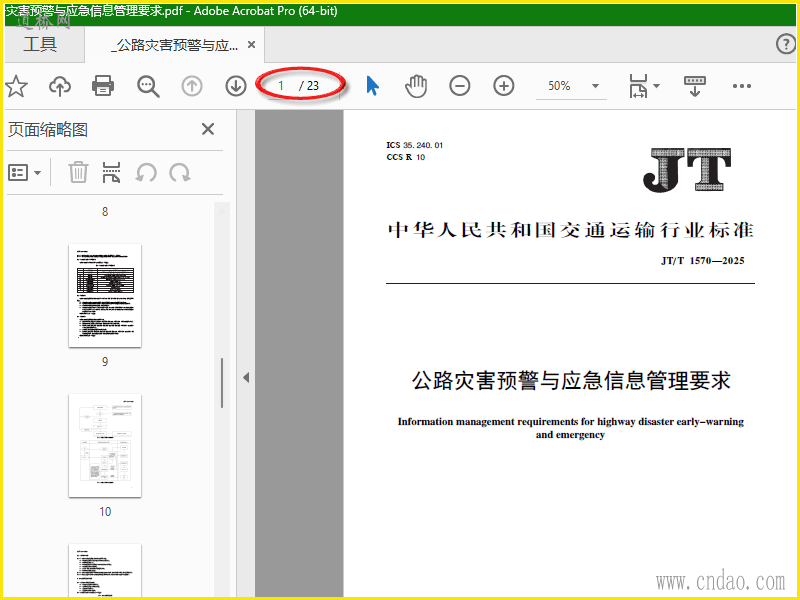
Task: Close the 页面缩略图 panel
Action: [x=208, y=129]
